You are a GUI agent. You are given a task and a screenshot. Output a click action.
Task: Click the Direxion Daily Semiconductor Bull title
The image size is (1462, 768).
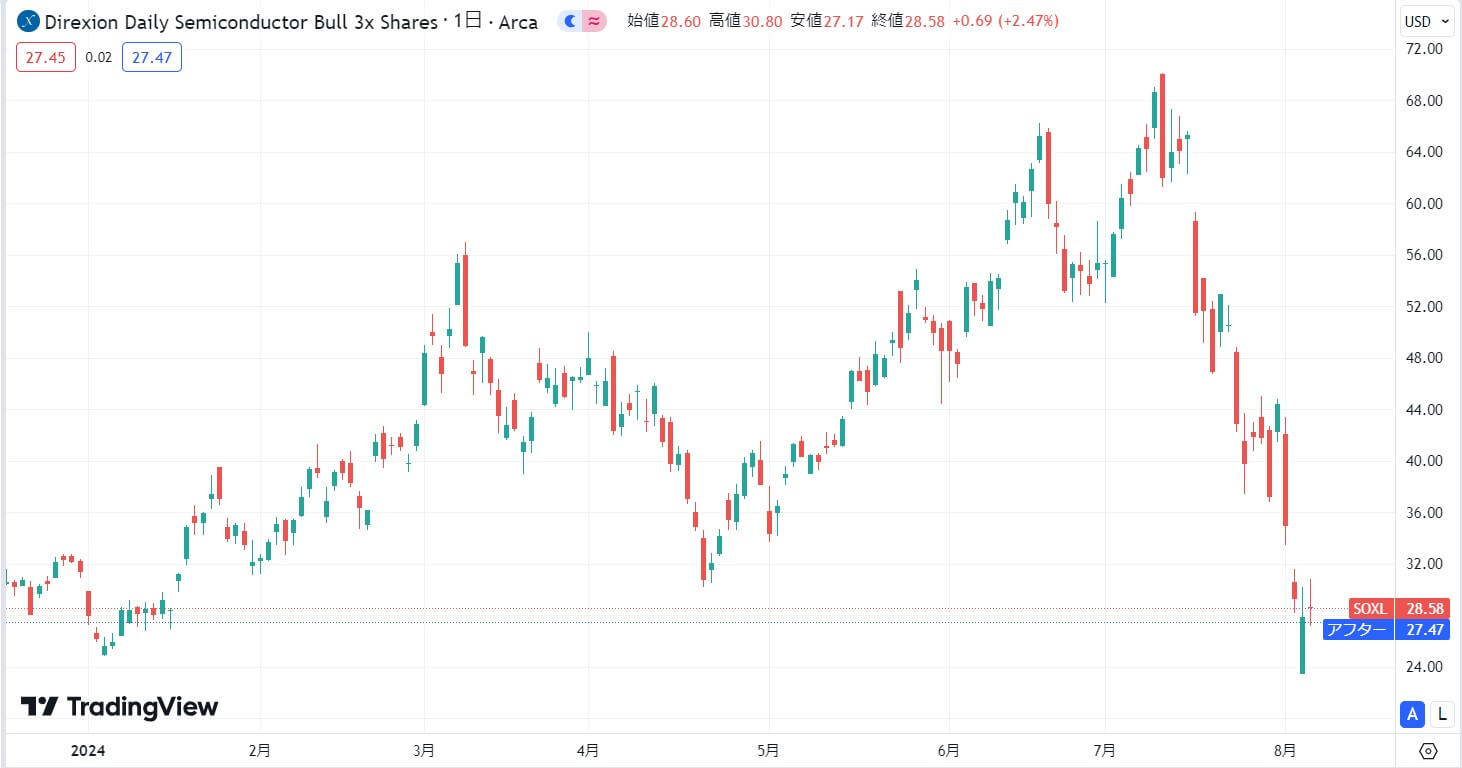241,21
